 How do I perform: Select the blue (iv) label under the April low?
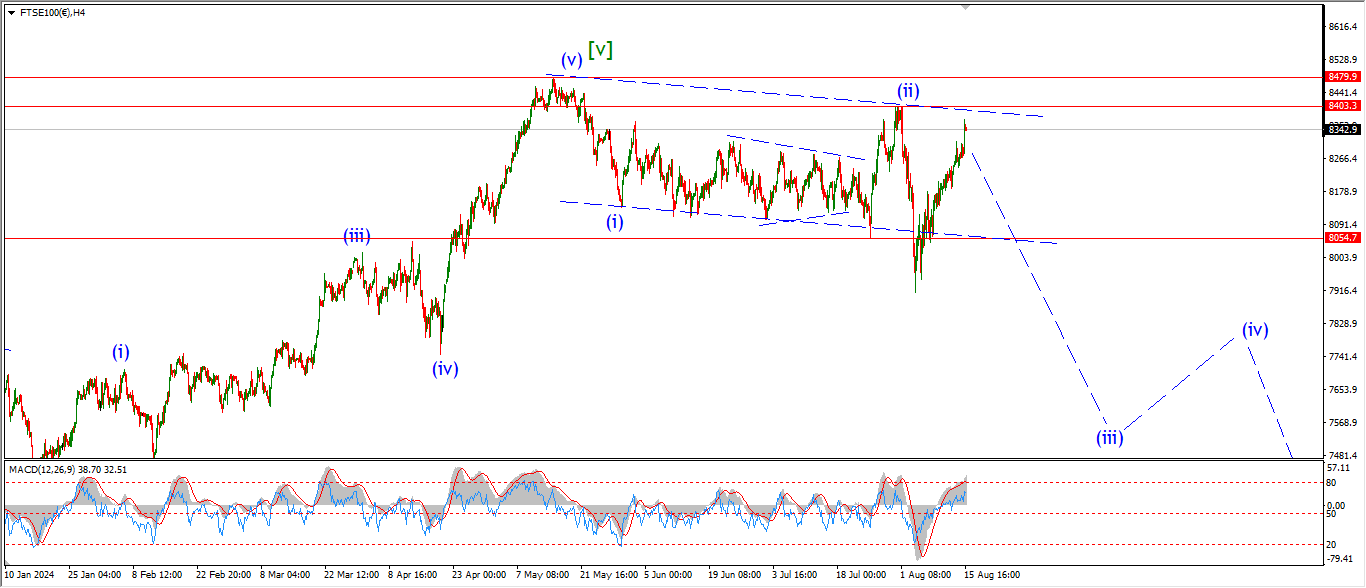pyautogui.click(x=445, y=369)
